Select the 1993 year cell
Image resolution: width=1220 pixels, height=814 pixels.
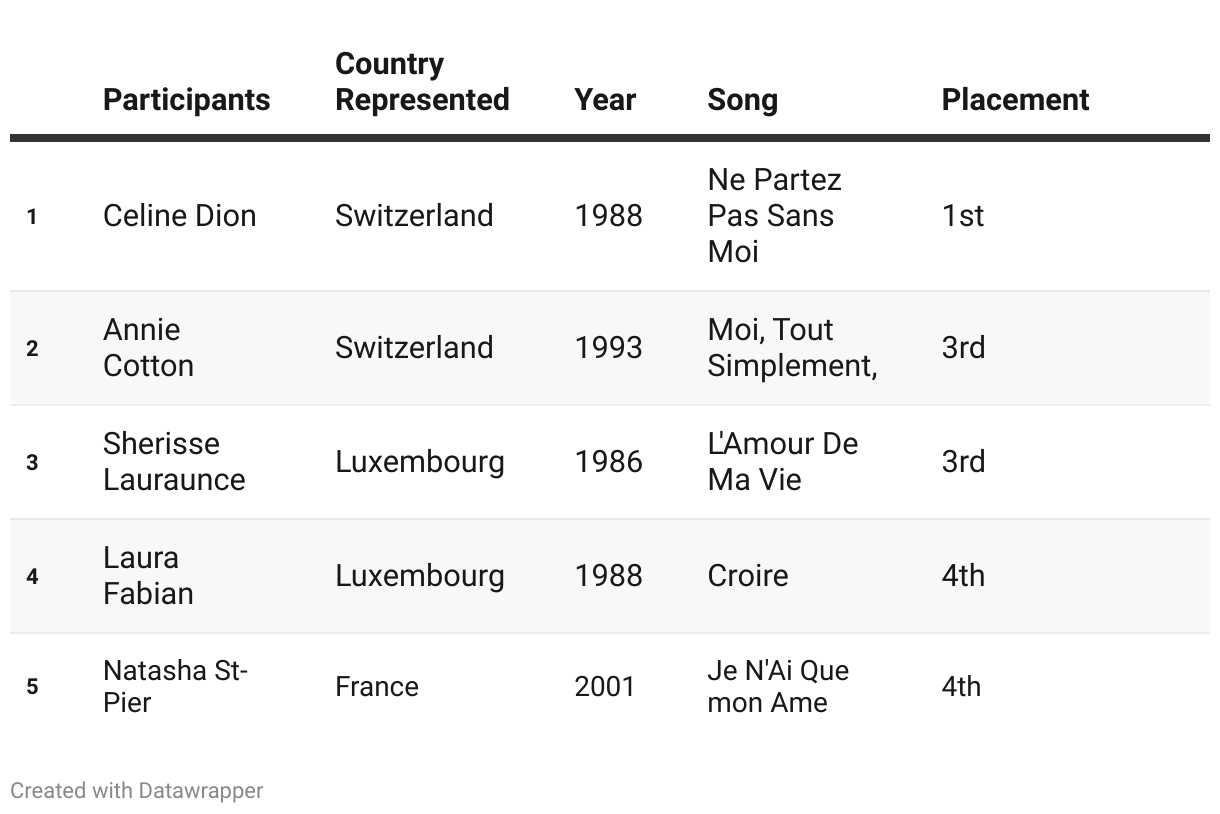point(608,348)
